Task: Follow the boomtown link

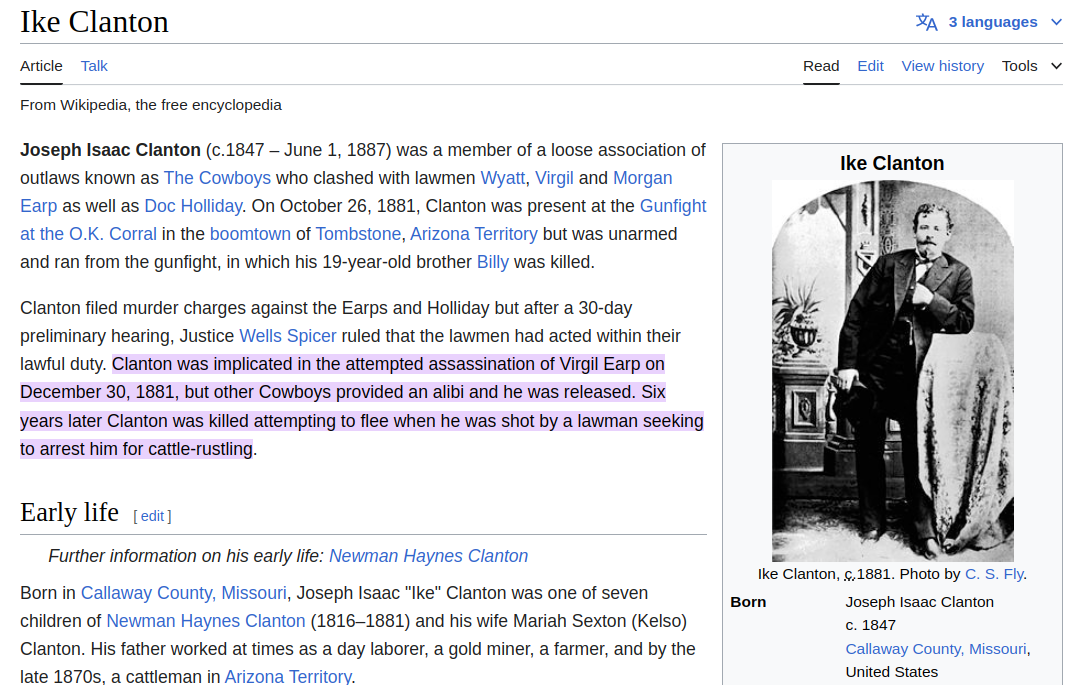Action: (250, 234)
